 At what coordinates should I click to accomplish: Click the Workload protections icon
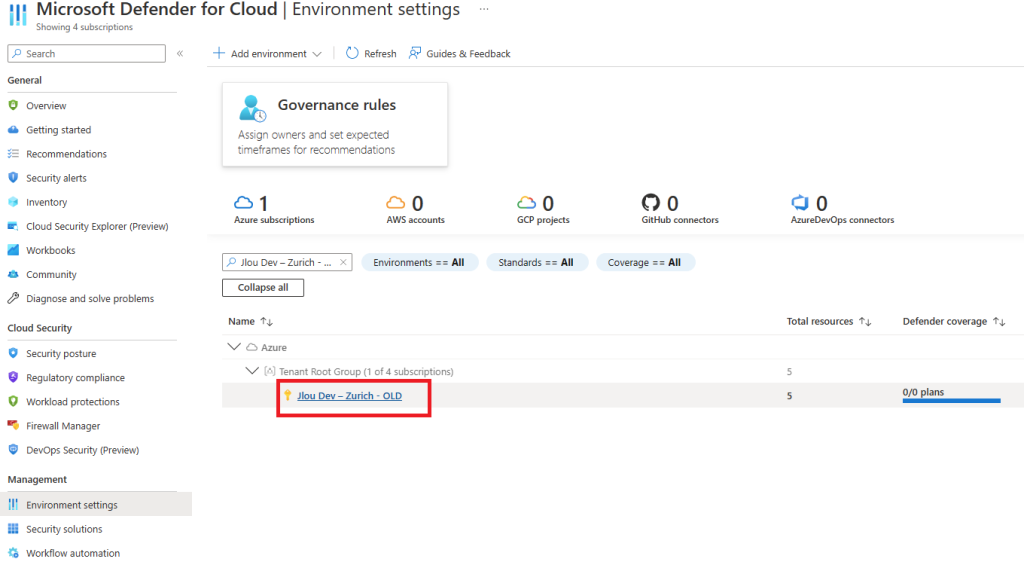(x=13, y=402)
